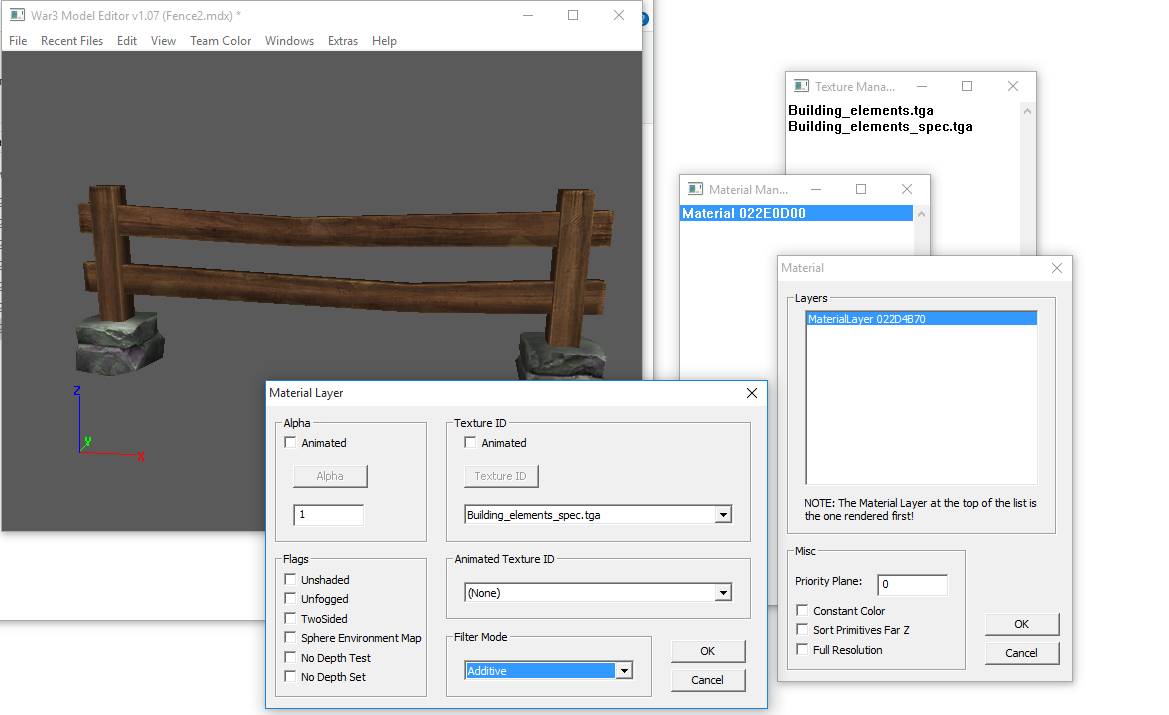Close the Material Manager window
This screenshot has height=715, width=1169.
[907, 189]
